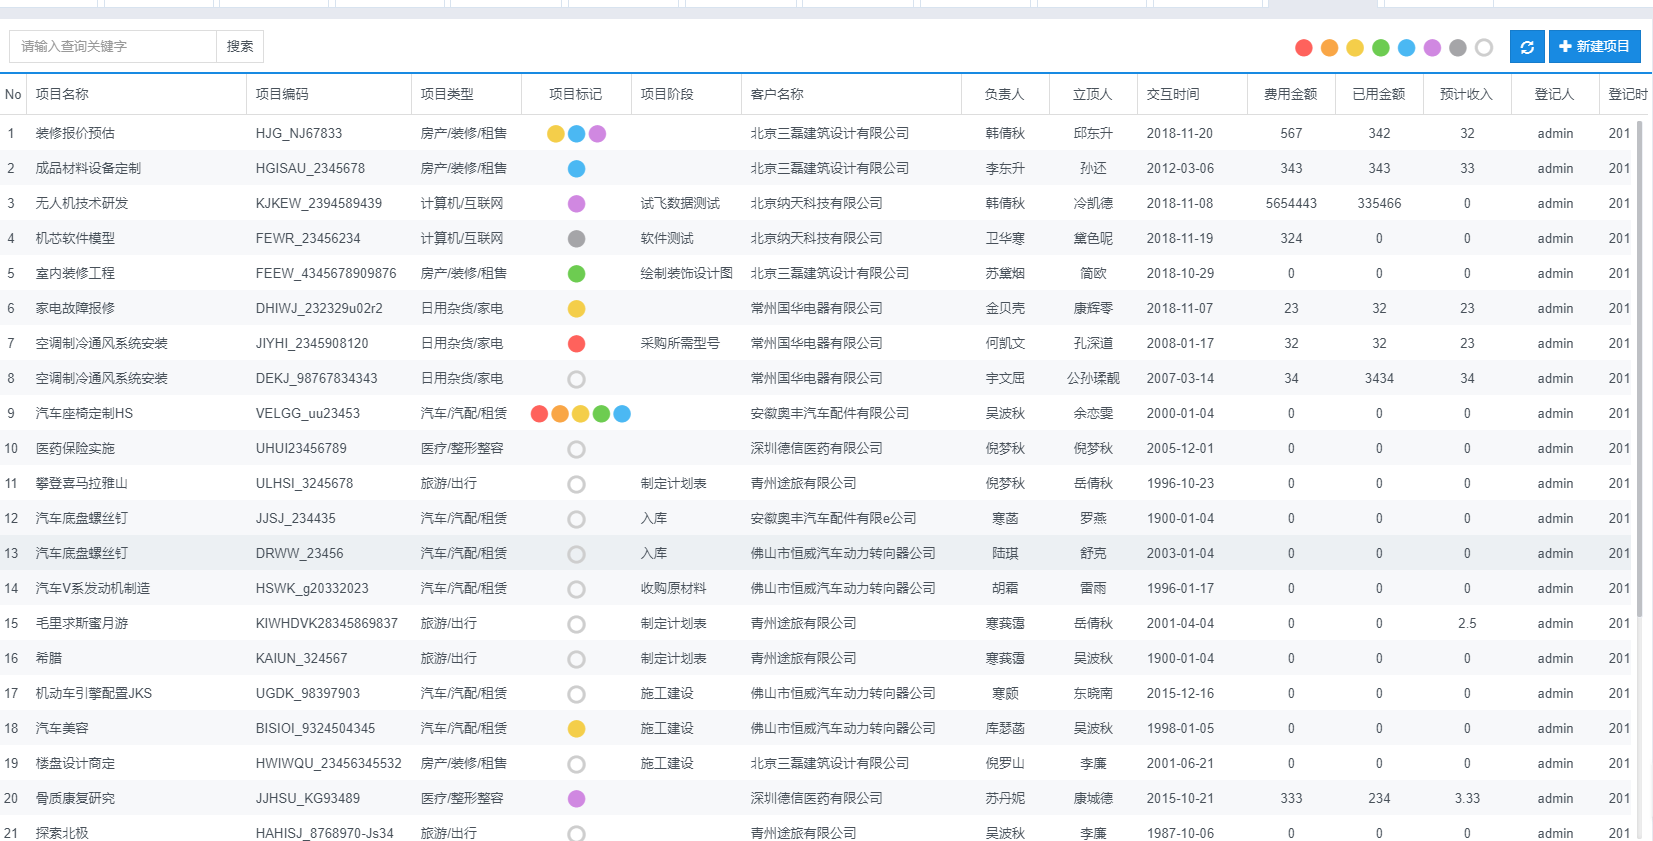Image resolution: width=1653 pixels, height=841 pixels.
Task: Open project 汽车V系发动机制造
Action: 93,588
